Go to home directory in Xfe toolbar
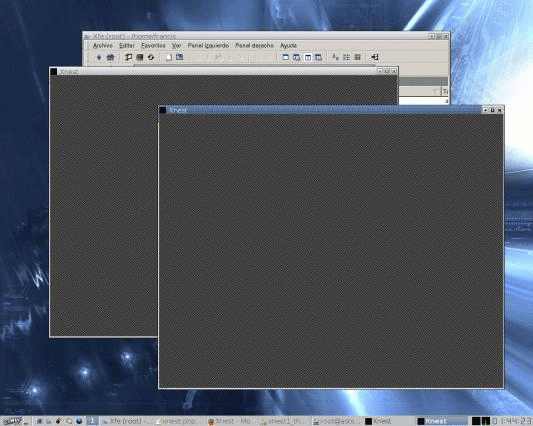The width and height of the screenshot is (533, 426). click(x=110, y=57)
